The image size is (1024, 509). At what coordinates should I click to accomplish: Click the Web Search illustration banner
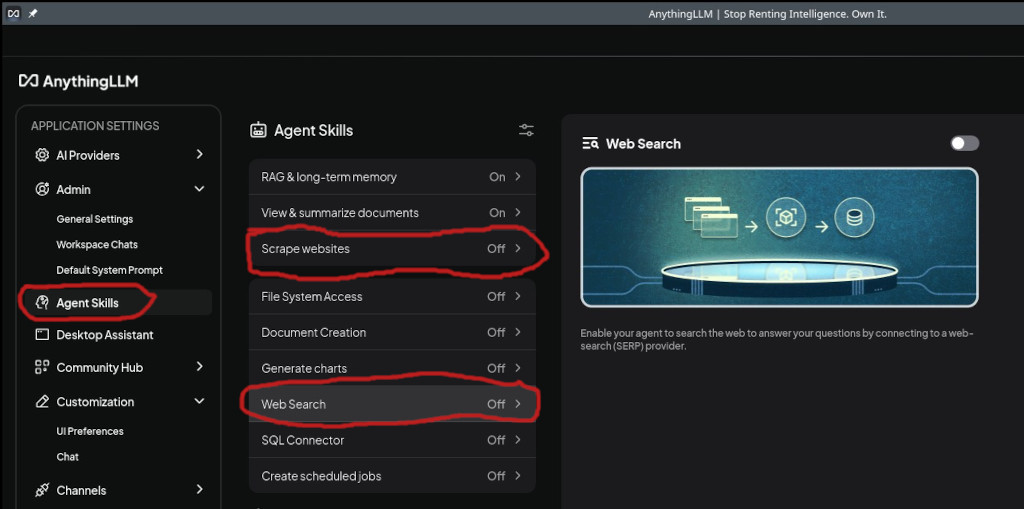779,237
